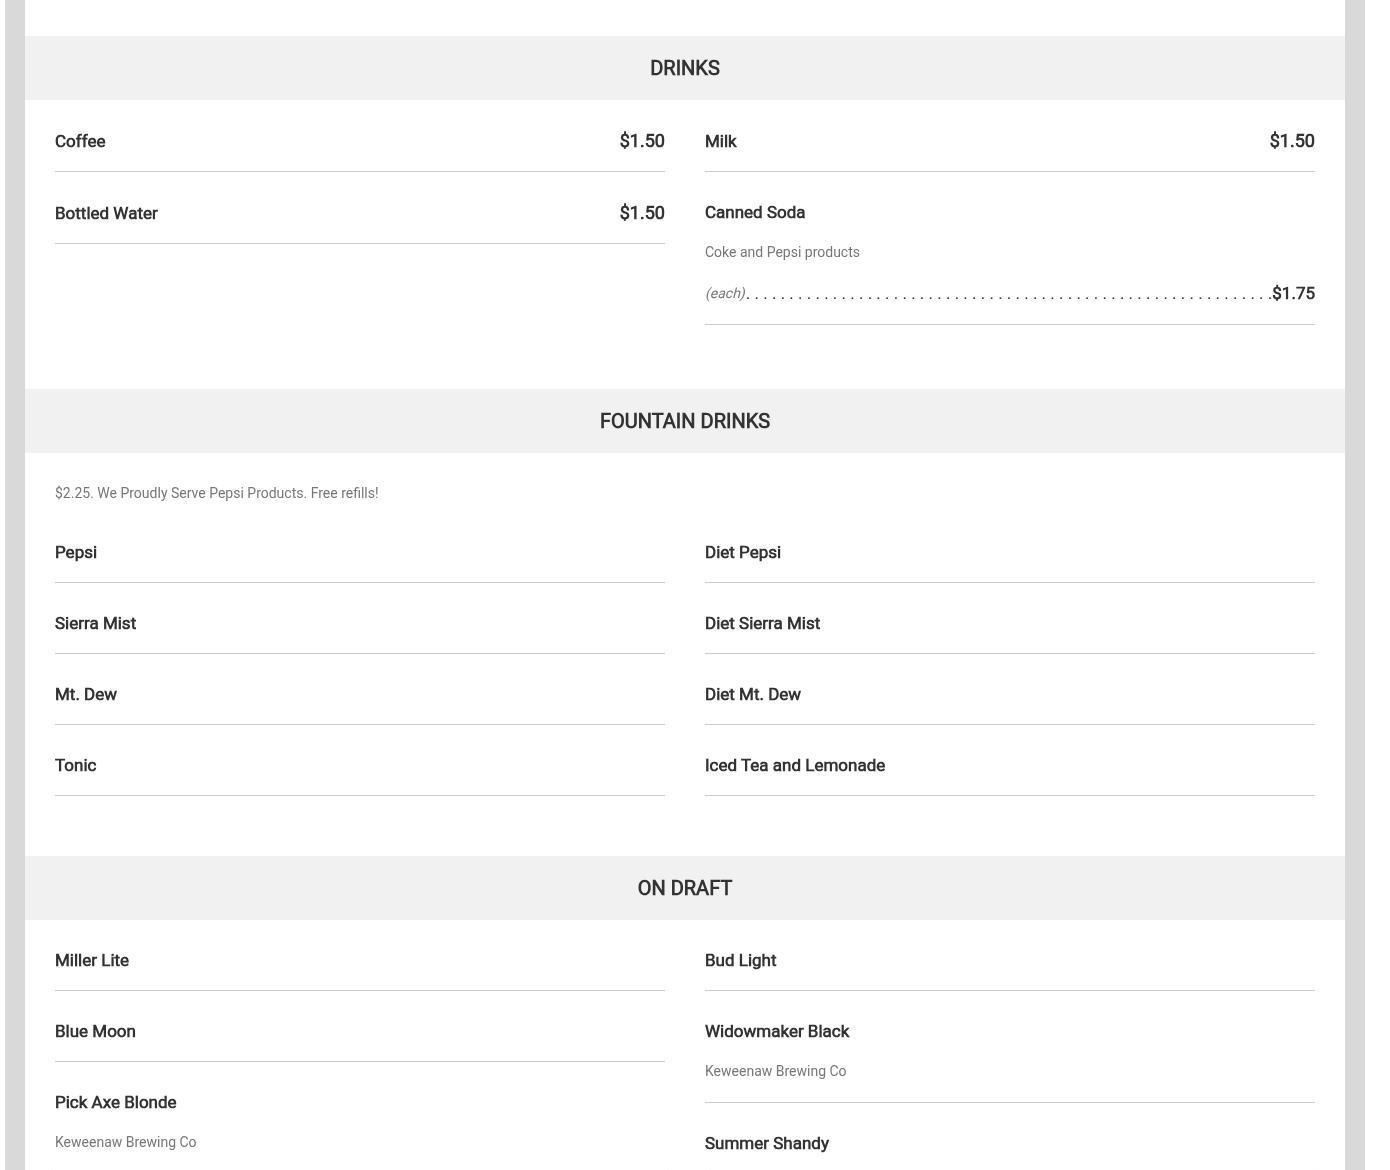The width and height of the screenshot is (1390, 1170).
Task: Choose the Diet Mt. Dew item
Action: 753,694
